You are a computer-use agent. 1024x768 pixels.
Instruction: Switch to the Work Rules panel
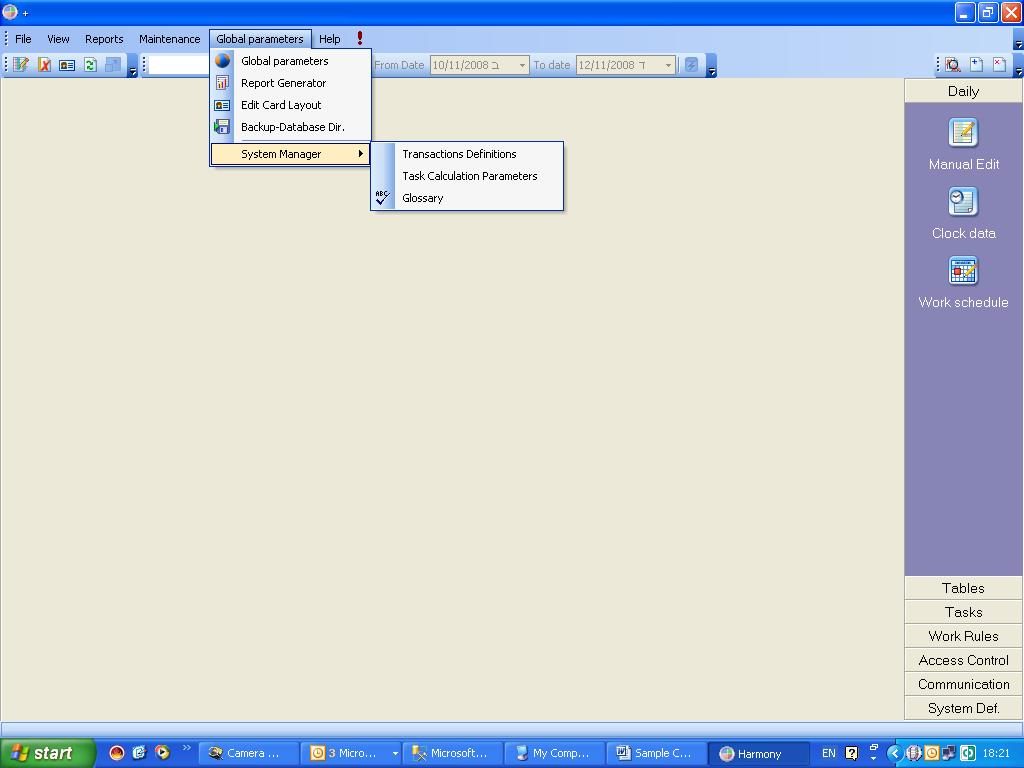click(x=963, y=636)
